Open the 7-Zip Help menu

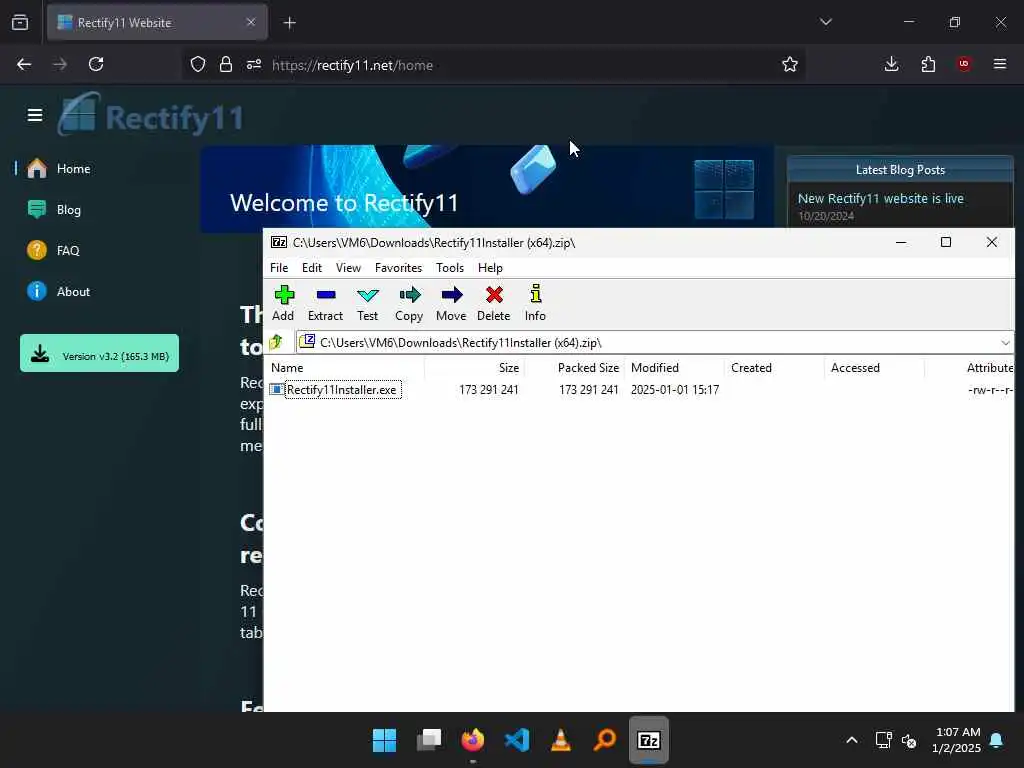coord(490,268)
